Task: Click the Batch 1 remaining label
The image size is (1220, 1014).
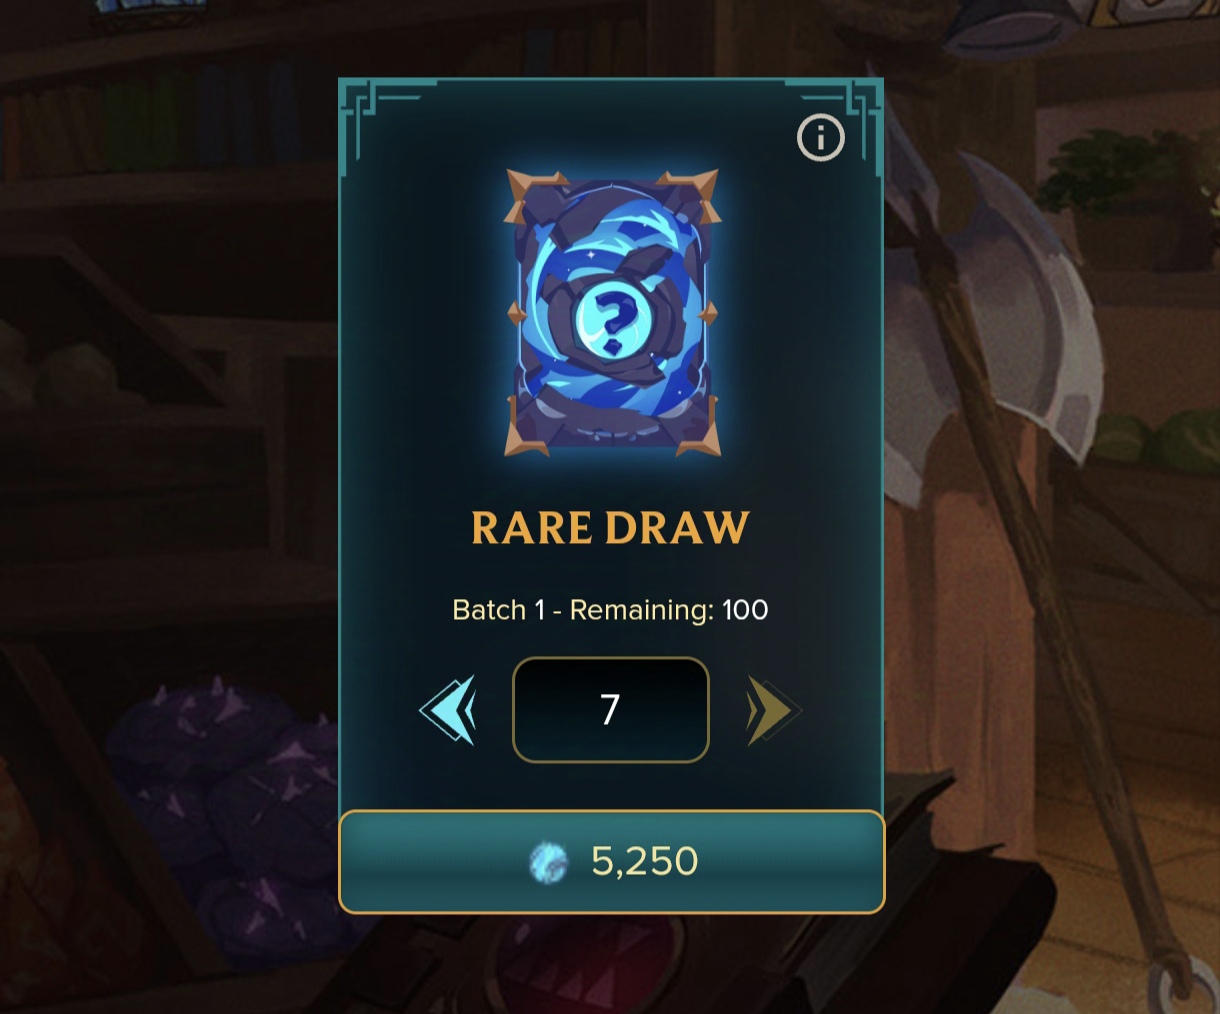Action: 610,610
